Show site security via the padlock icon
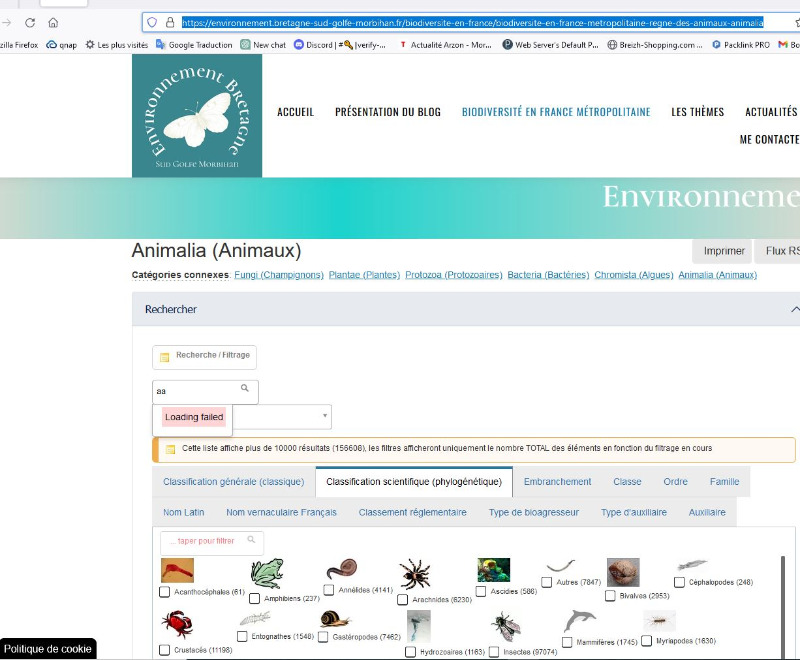The image size is (800, 660). 170,22
